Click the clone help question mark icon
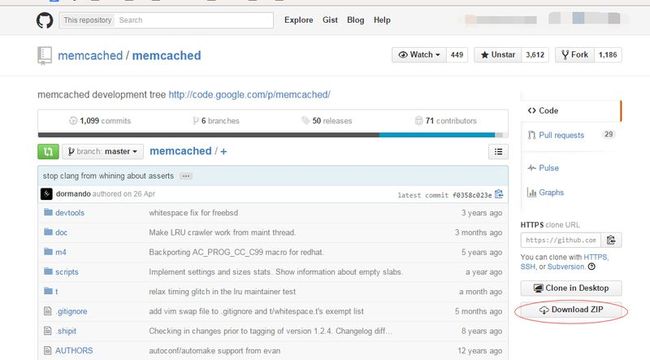 pos(592,267)
